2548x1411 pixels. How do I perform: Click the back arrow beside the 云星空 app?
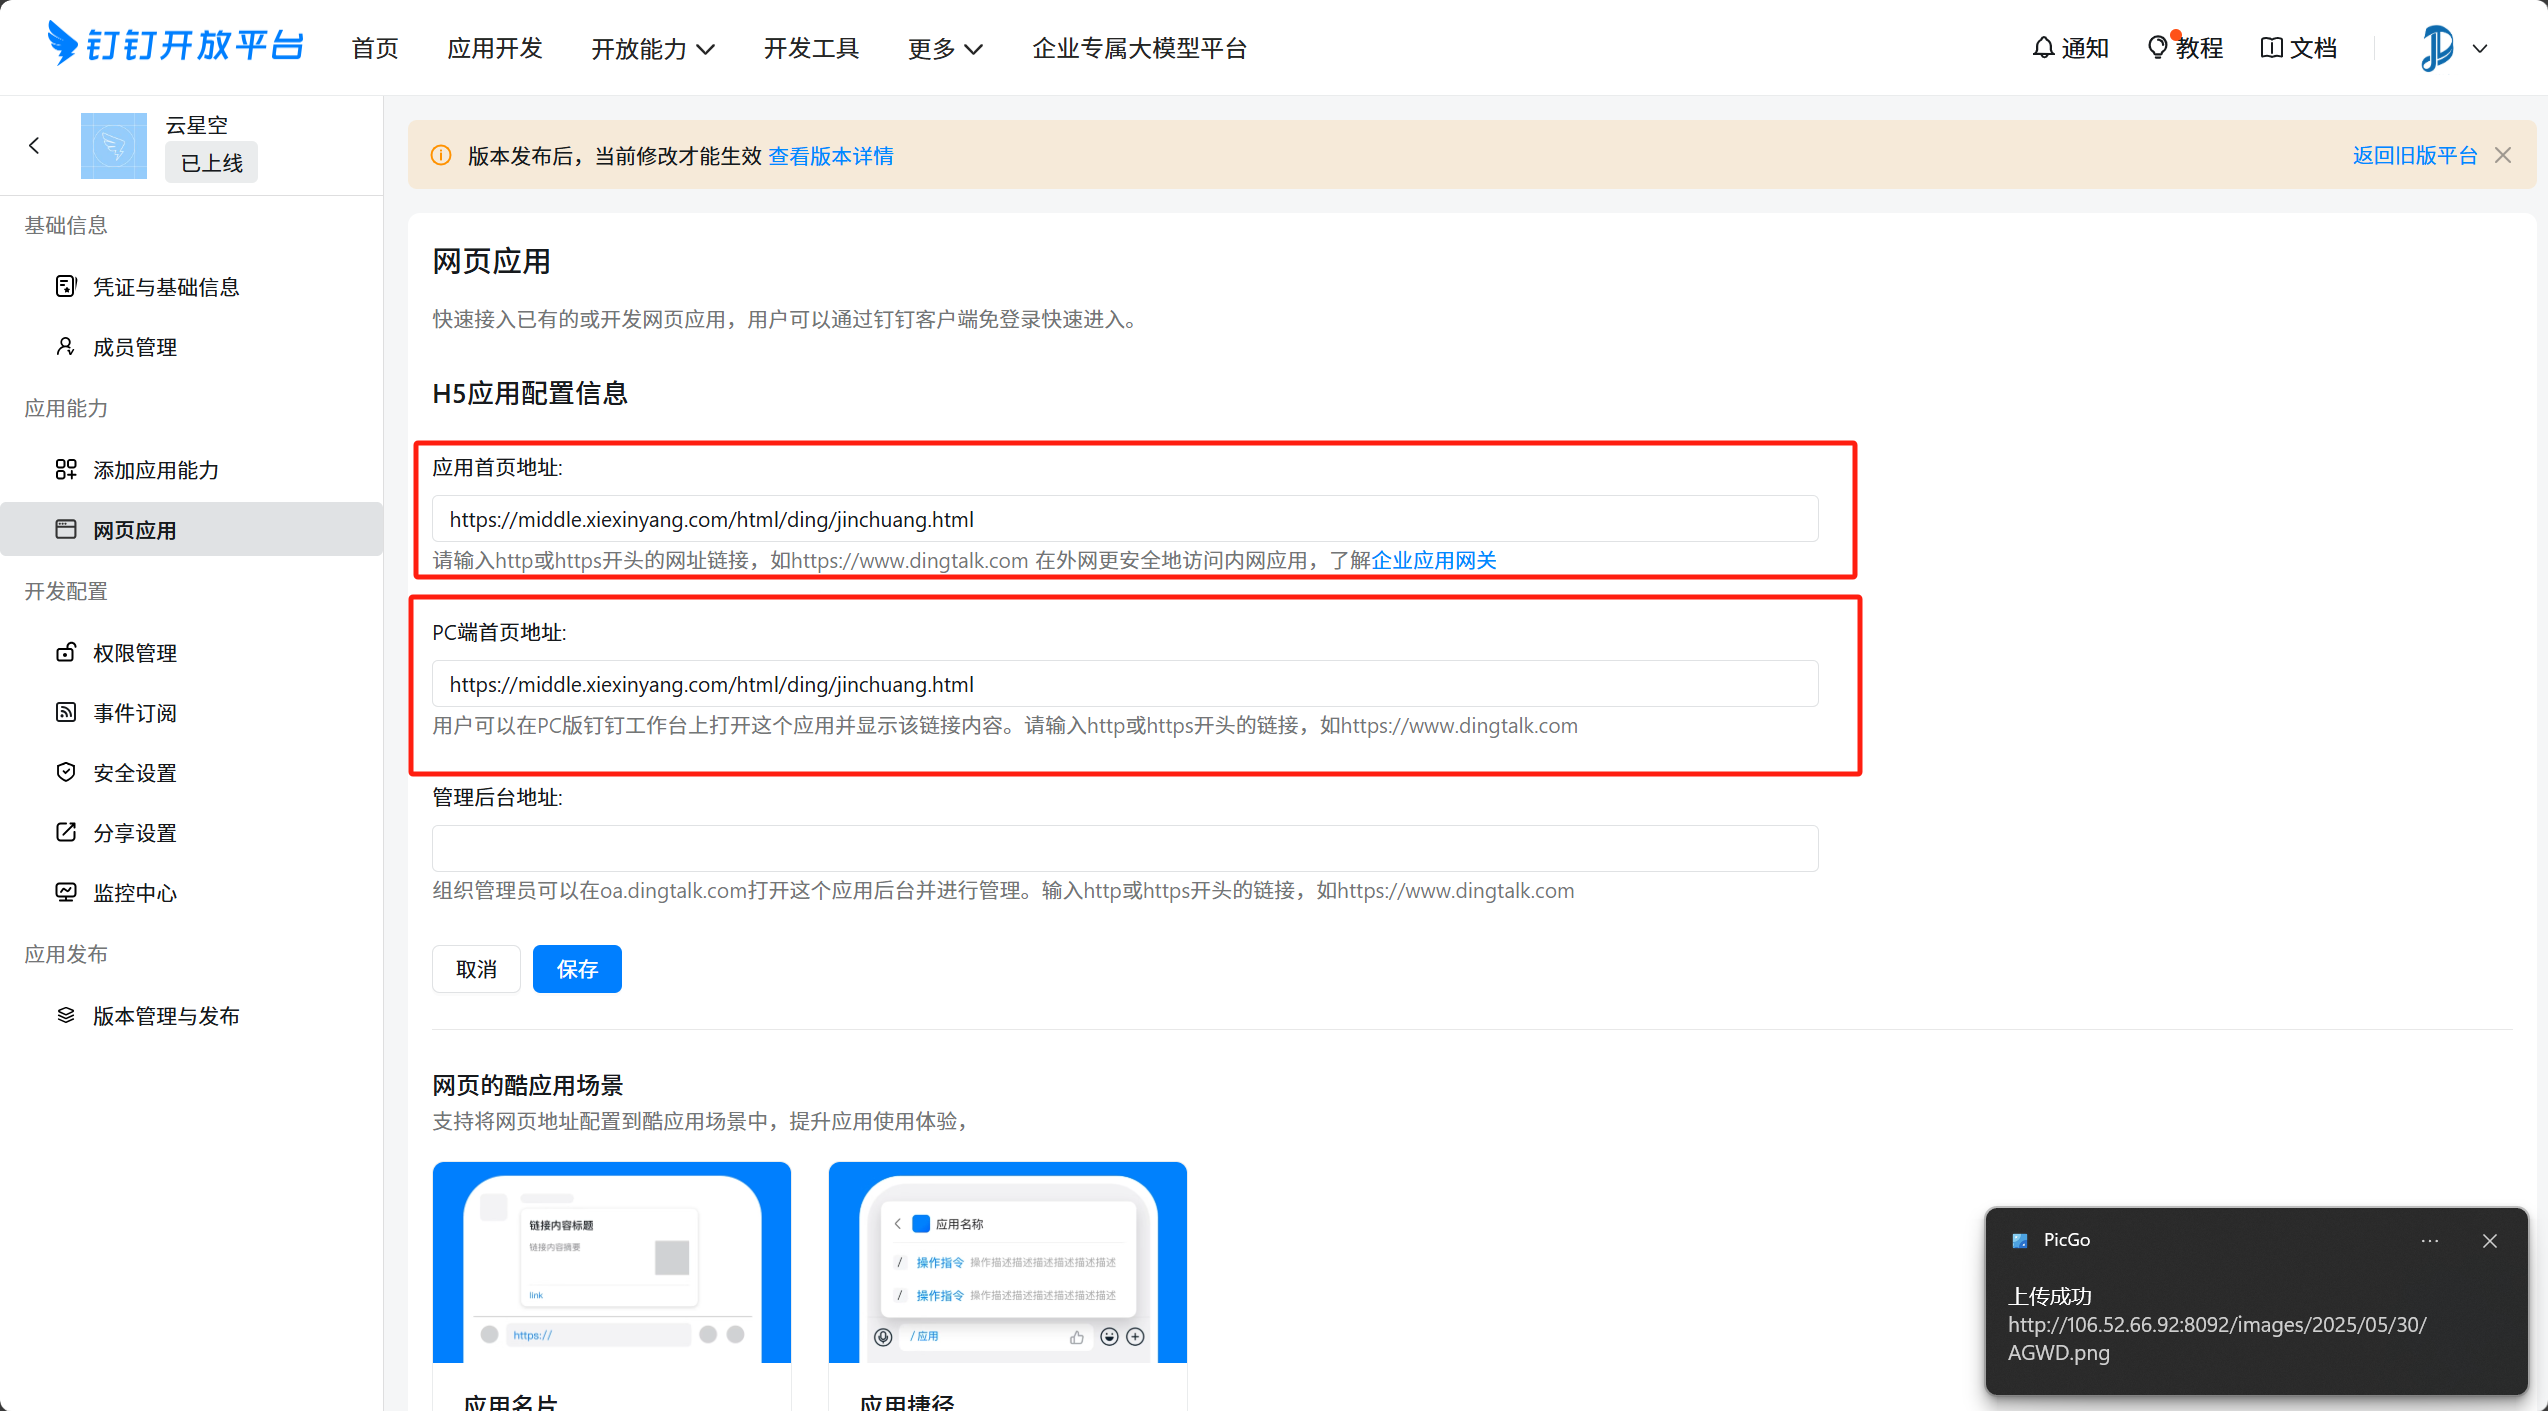click(x=35, y=145)
